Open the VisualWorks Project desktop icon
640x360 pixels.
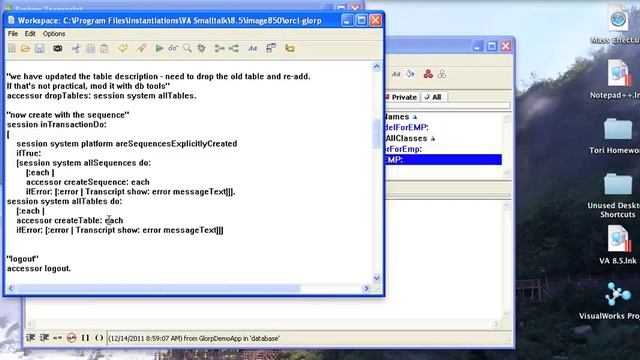click(x=618, y=301)
